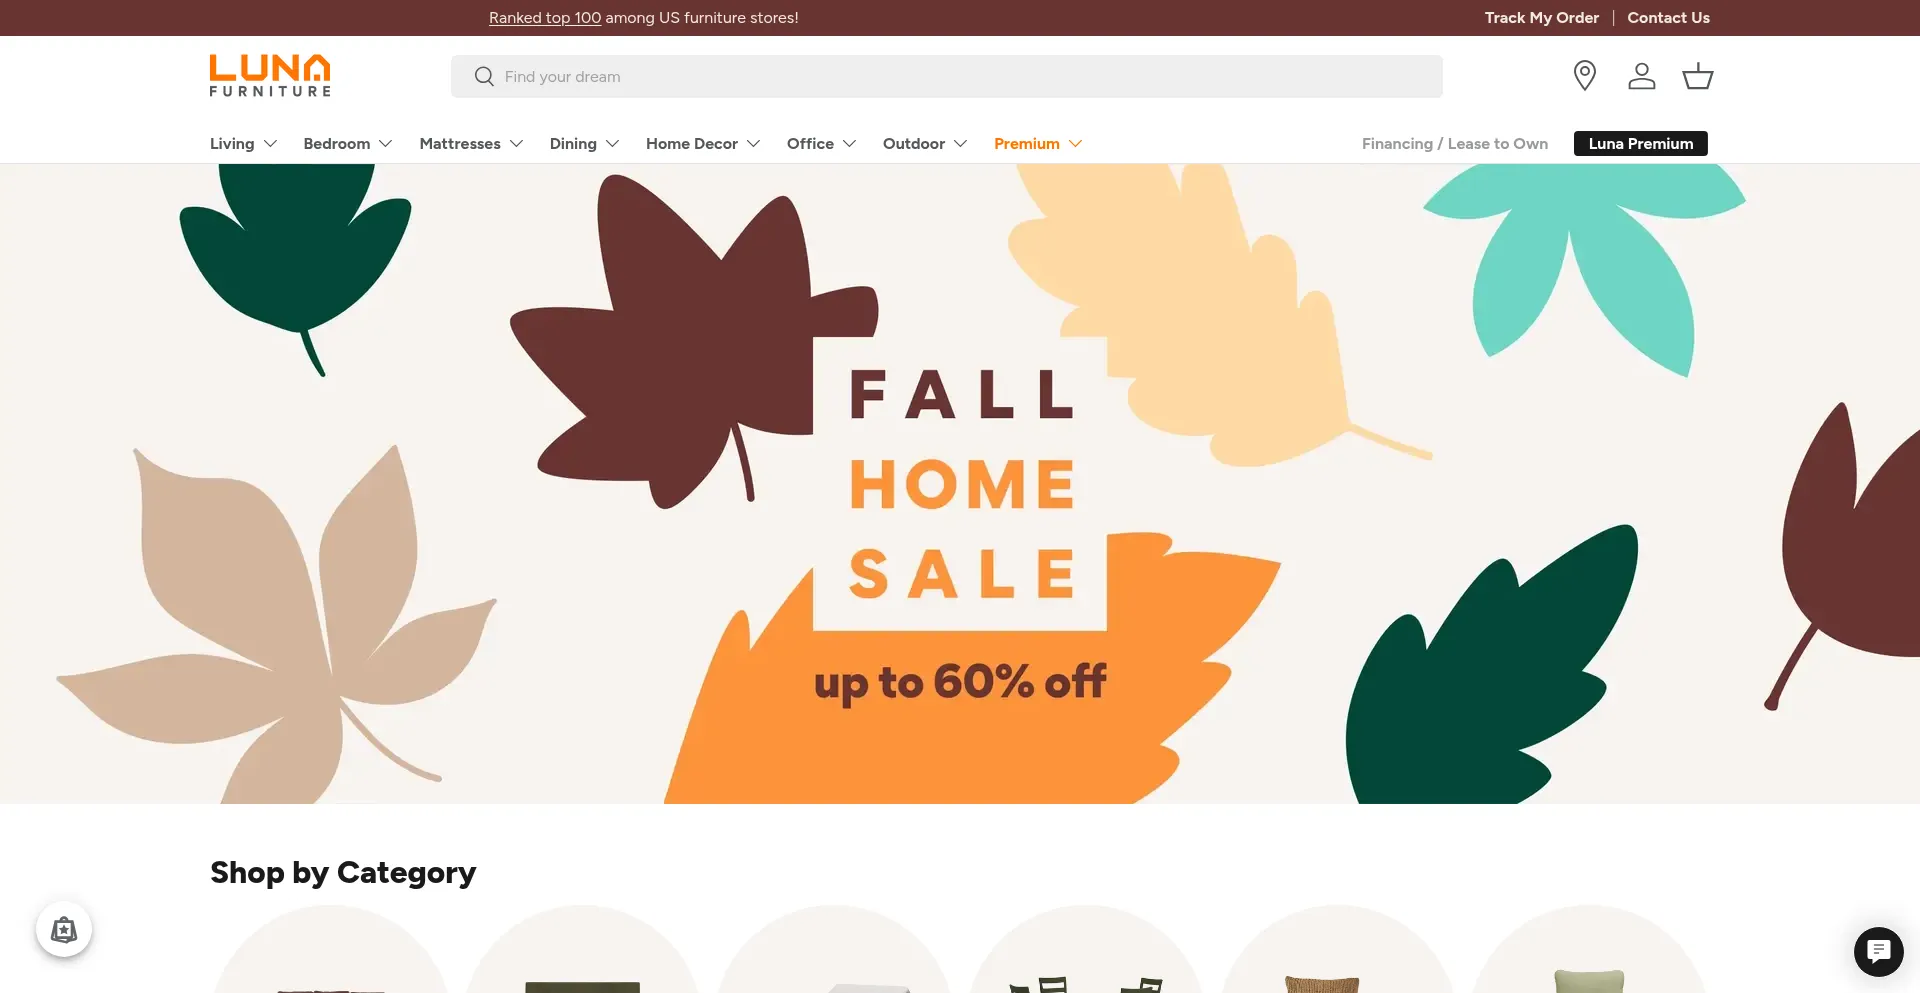Open the orange Premium menu

[1038, 144]
